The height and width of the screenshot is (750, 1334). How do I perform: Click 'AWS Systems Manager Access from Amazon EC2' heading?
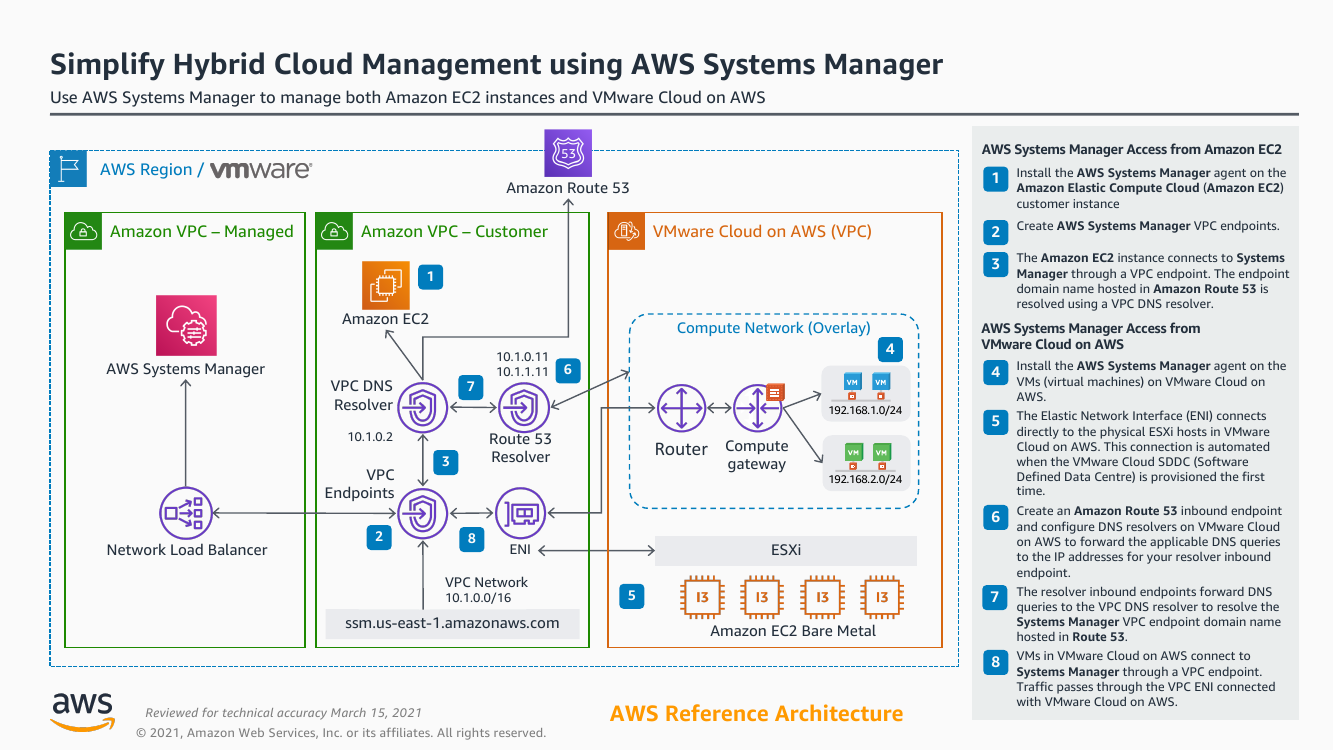[1131, 149]
